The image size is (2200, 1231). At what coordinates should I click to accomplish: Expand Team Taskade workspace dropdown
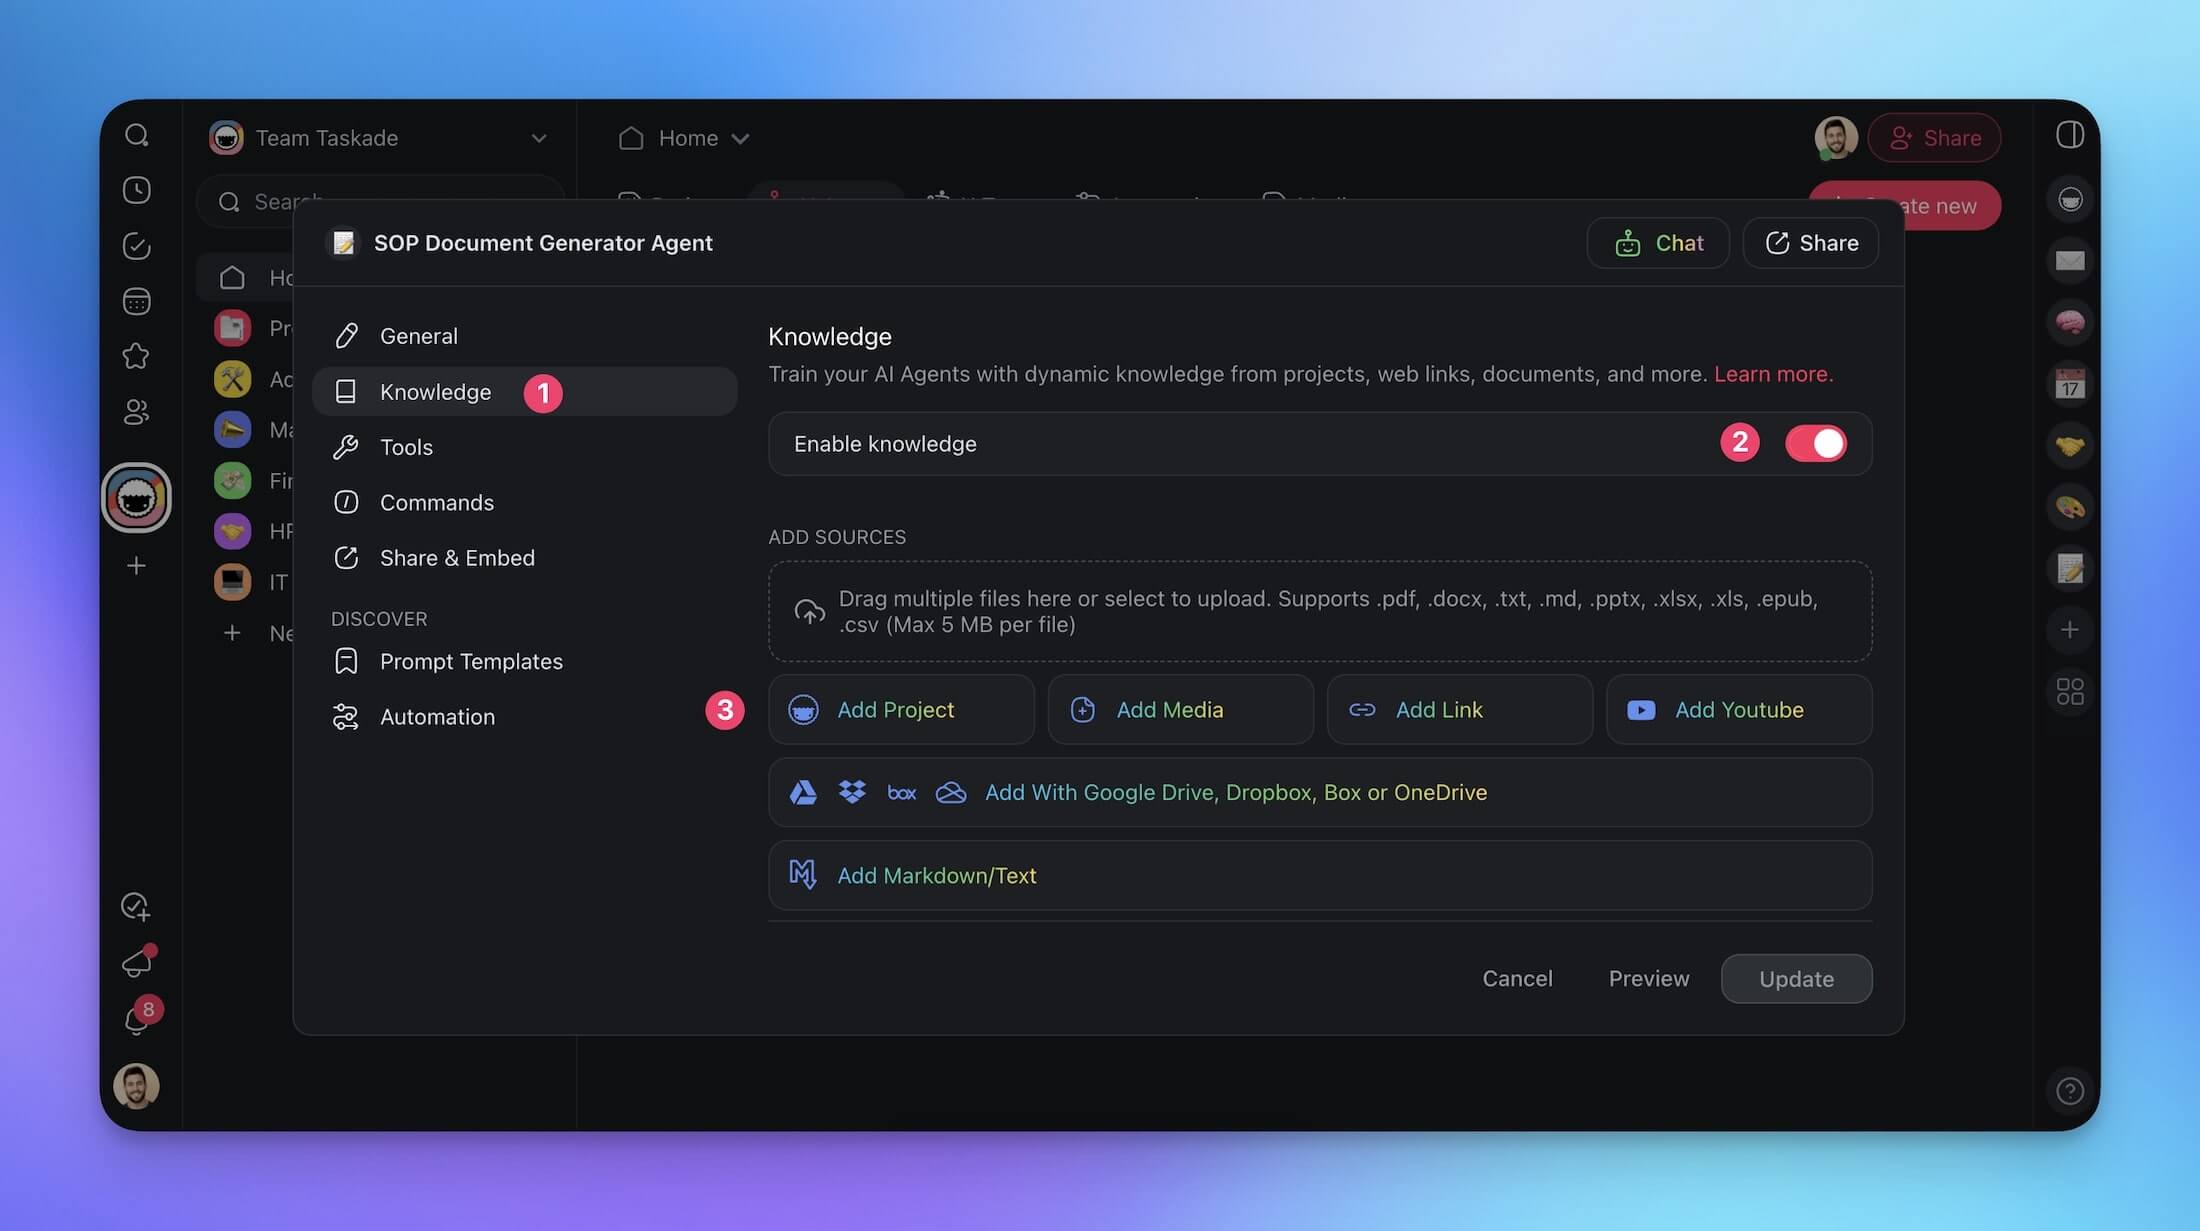538,138
